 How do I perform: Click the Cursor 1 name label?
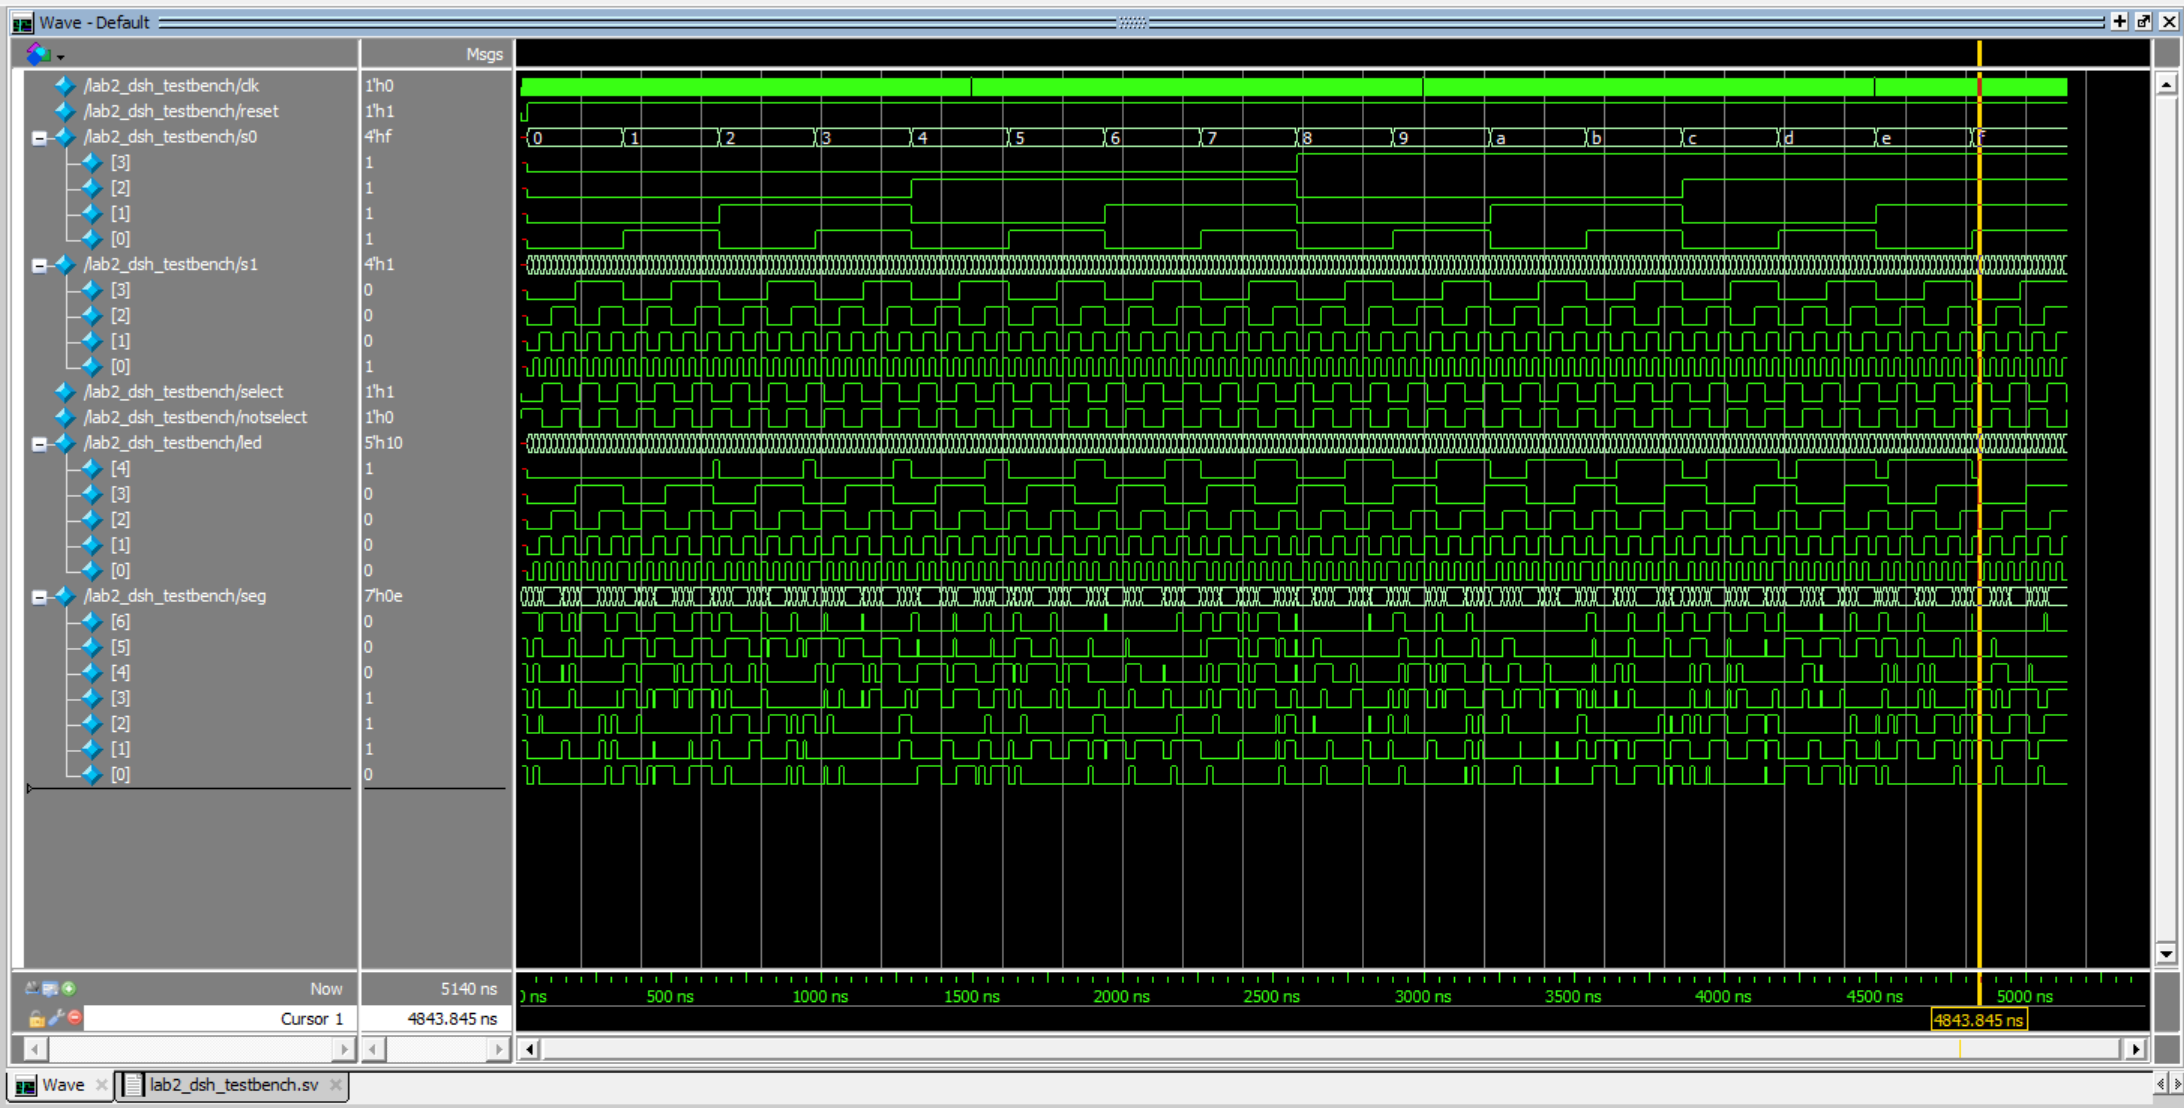pos(313,1019)
